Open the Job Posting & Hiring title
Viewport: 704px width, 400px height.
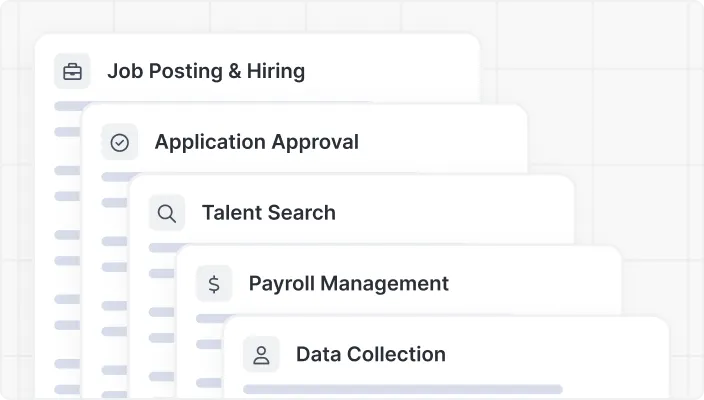[x=206, y=72]
